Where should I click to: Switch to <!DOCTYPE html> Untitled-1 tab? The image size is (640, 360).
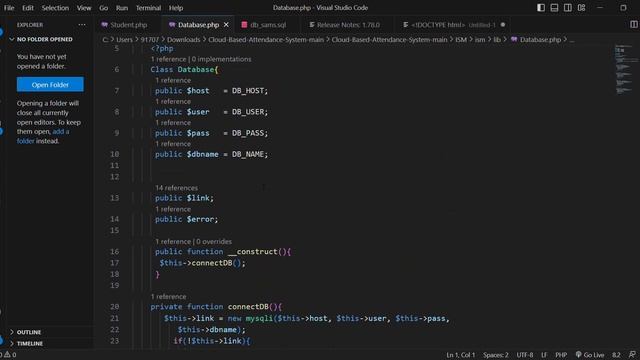453,25
